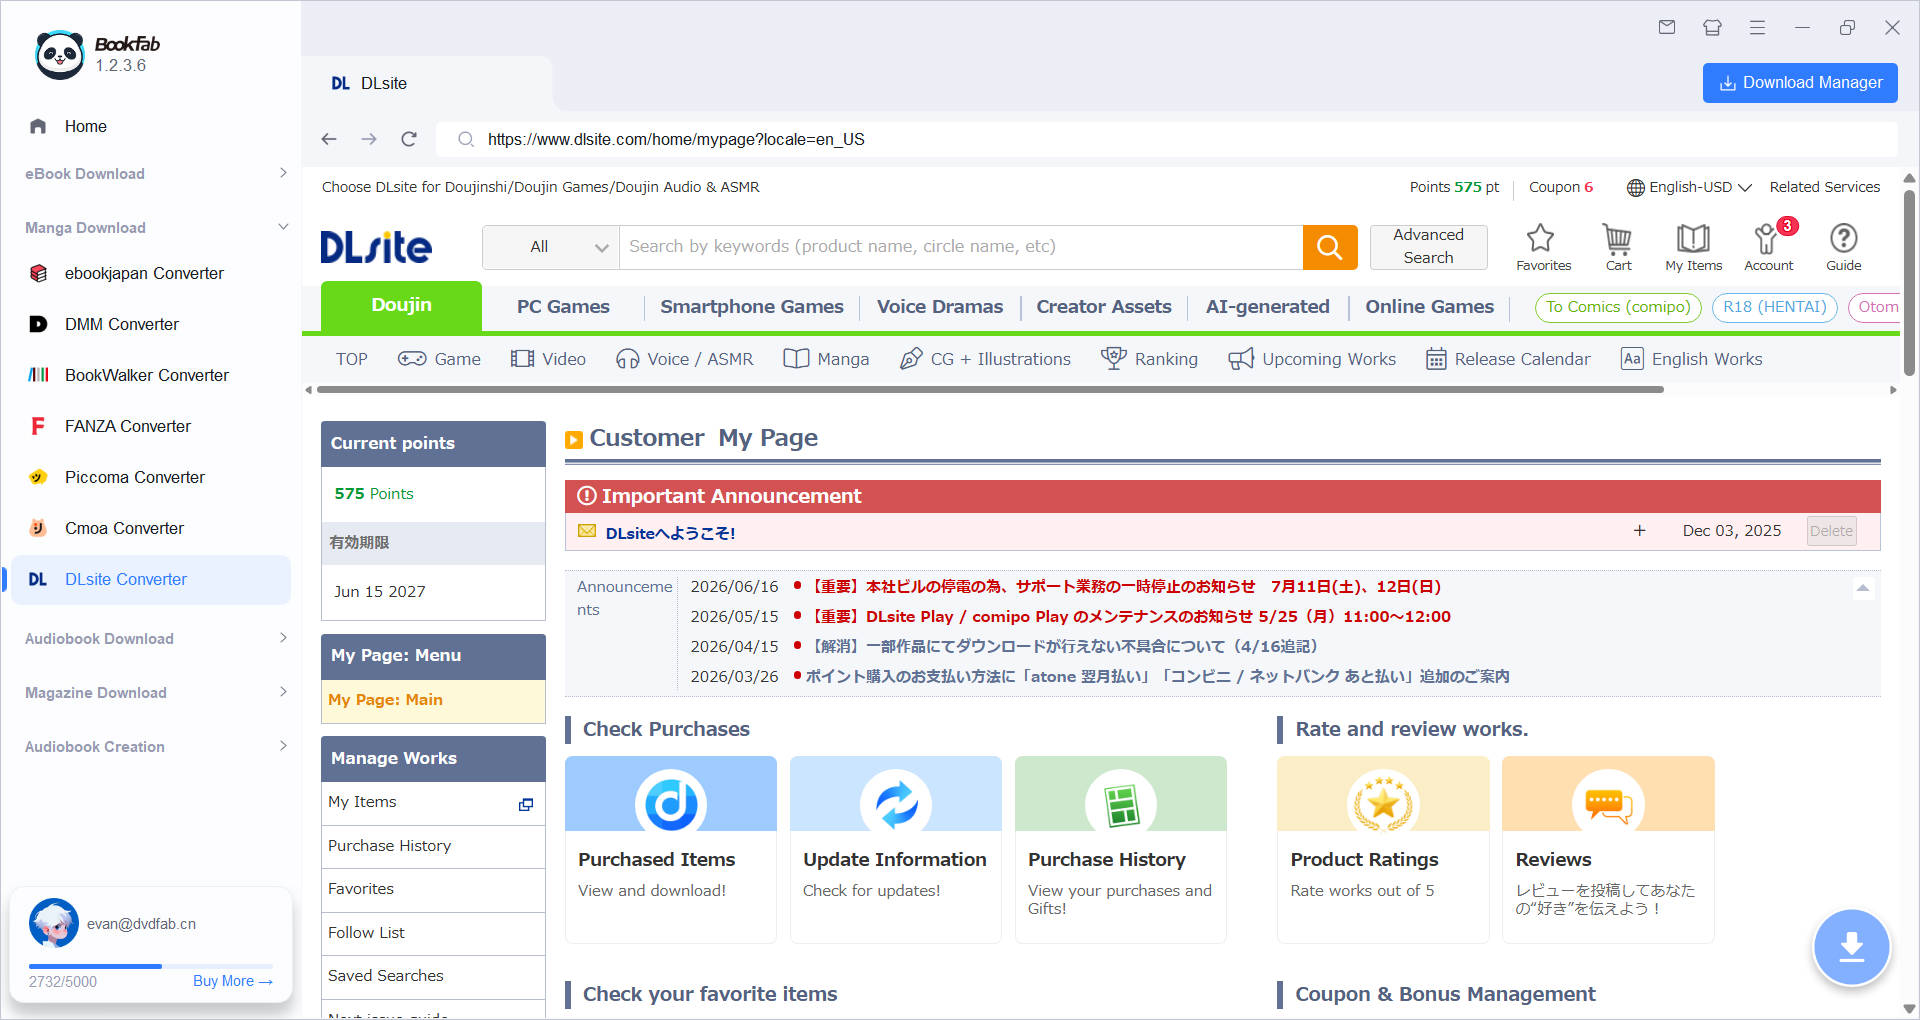Open Voice / ASMR sub navigation
Viewport: 1920px width, 1020px height.
click(x=684, y=359)
